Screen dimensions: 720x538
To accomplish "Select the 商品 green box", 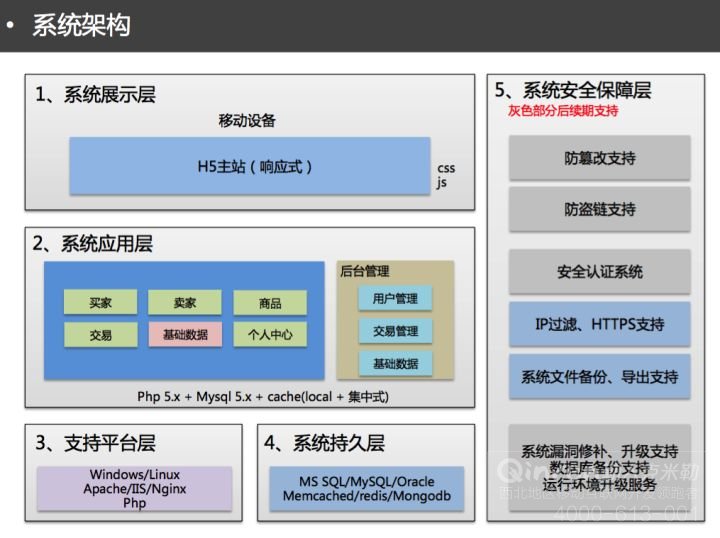I will (x=270, y=303).
